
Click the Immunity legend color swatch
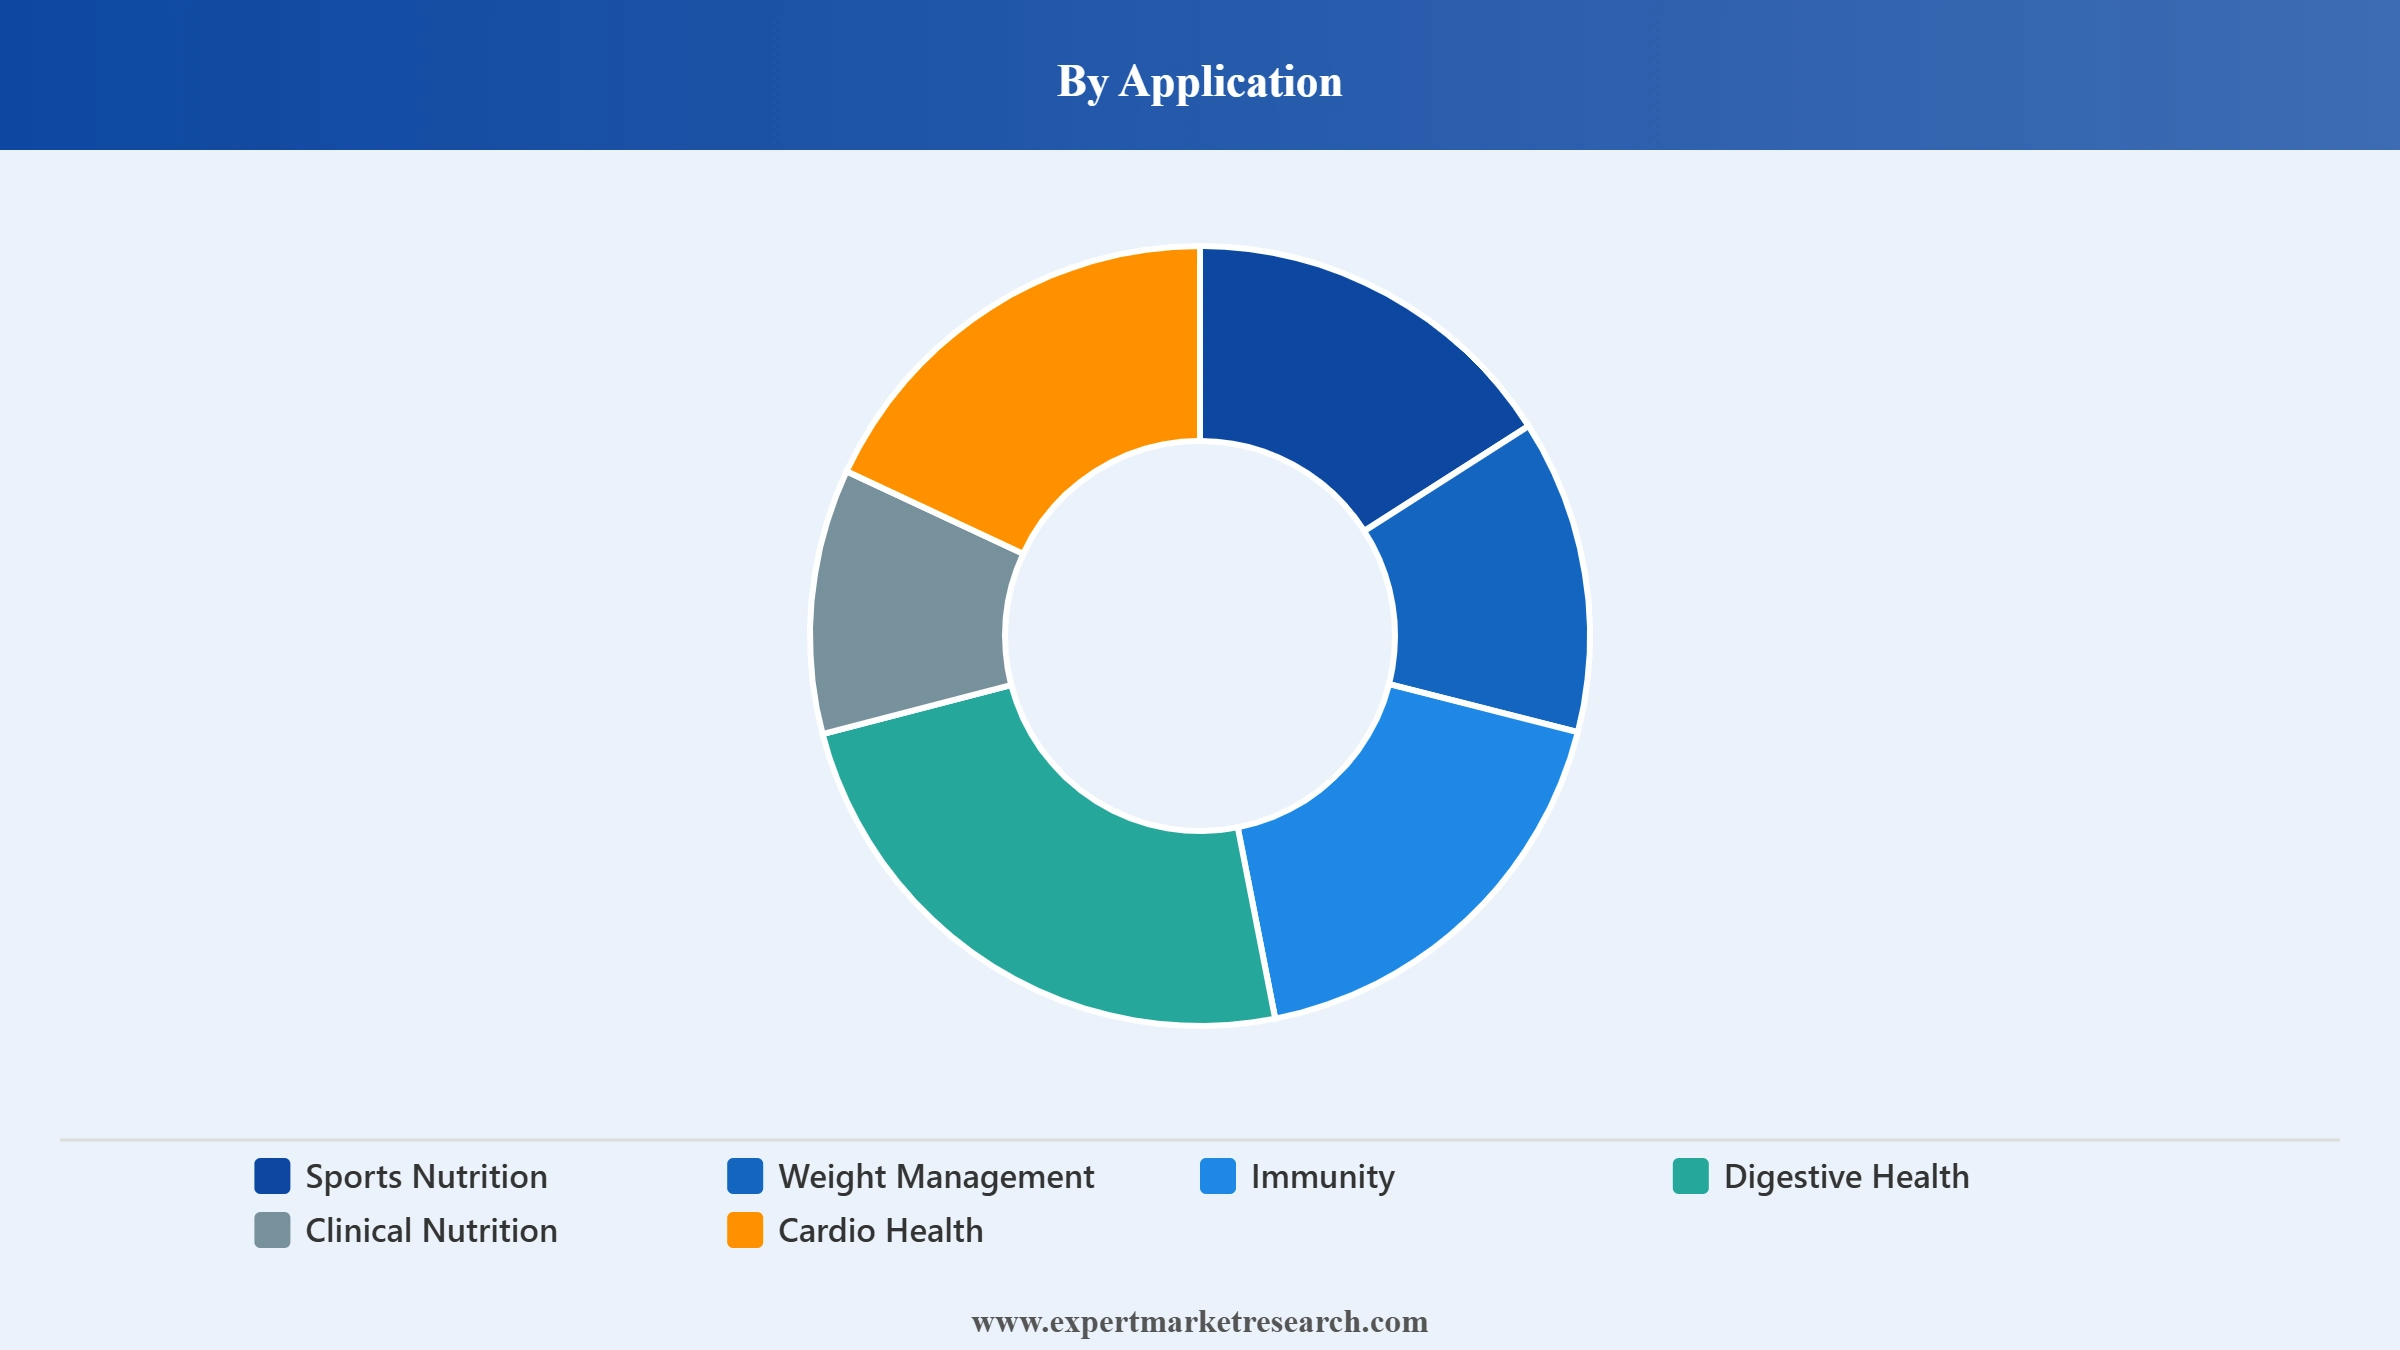[1218, 1176]
